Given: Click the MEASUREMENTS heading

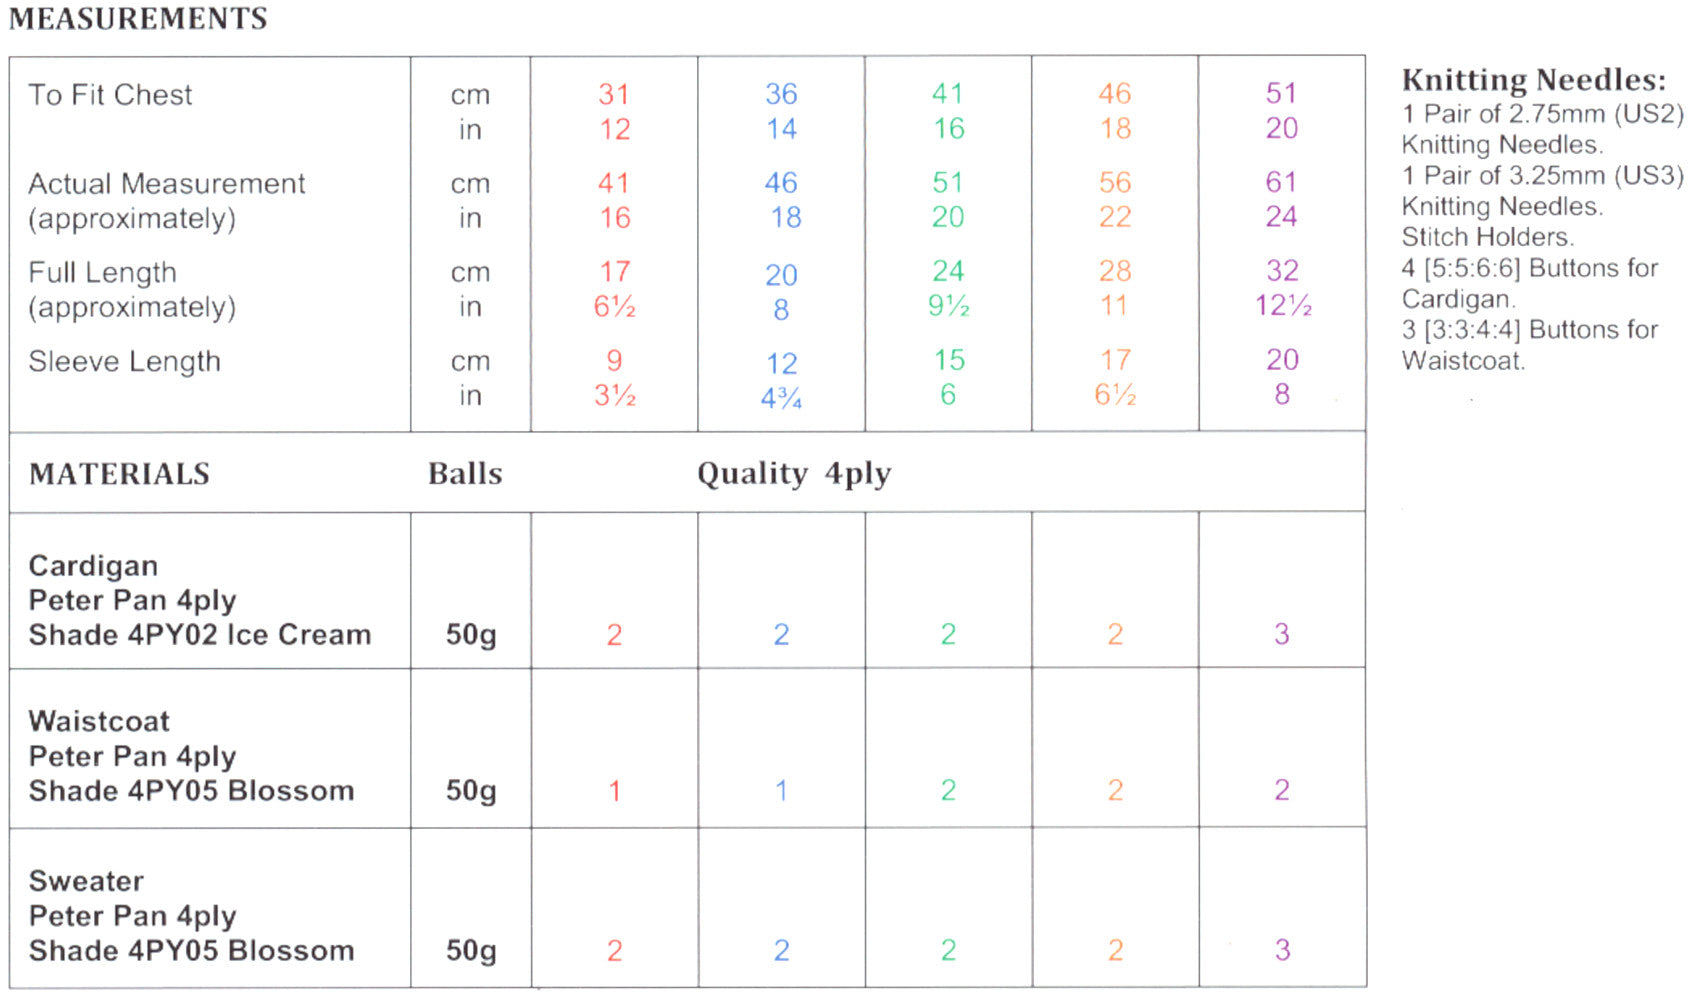Looking at the screenshot, I should click(x=138, y=19).
